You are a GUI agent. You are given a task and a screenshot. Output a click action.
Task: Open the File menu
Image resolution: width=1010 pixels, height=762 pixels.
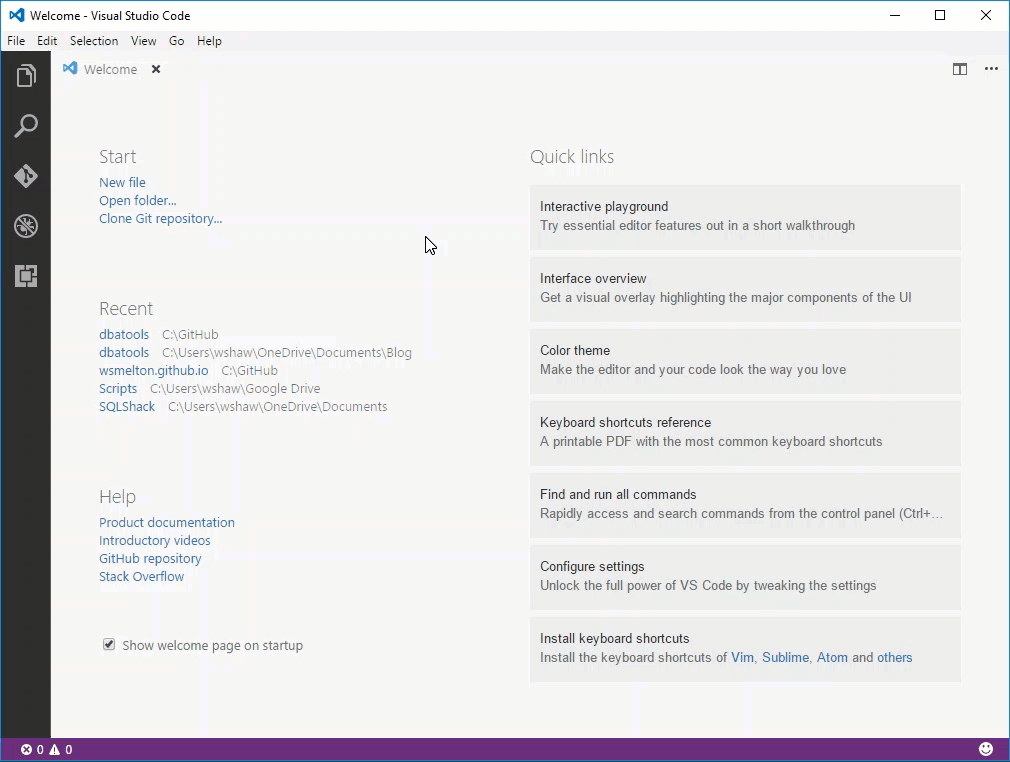click(x=16, y=41)
